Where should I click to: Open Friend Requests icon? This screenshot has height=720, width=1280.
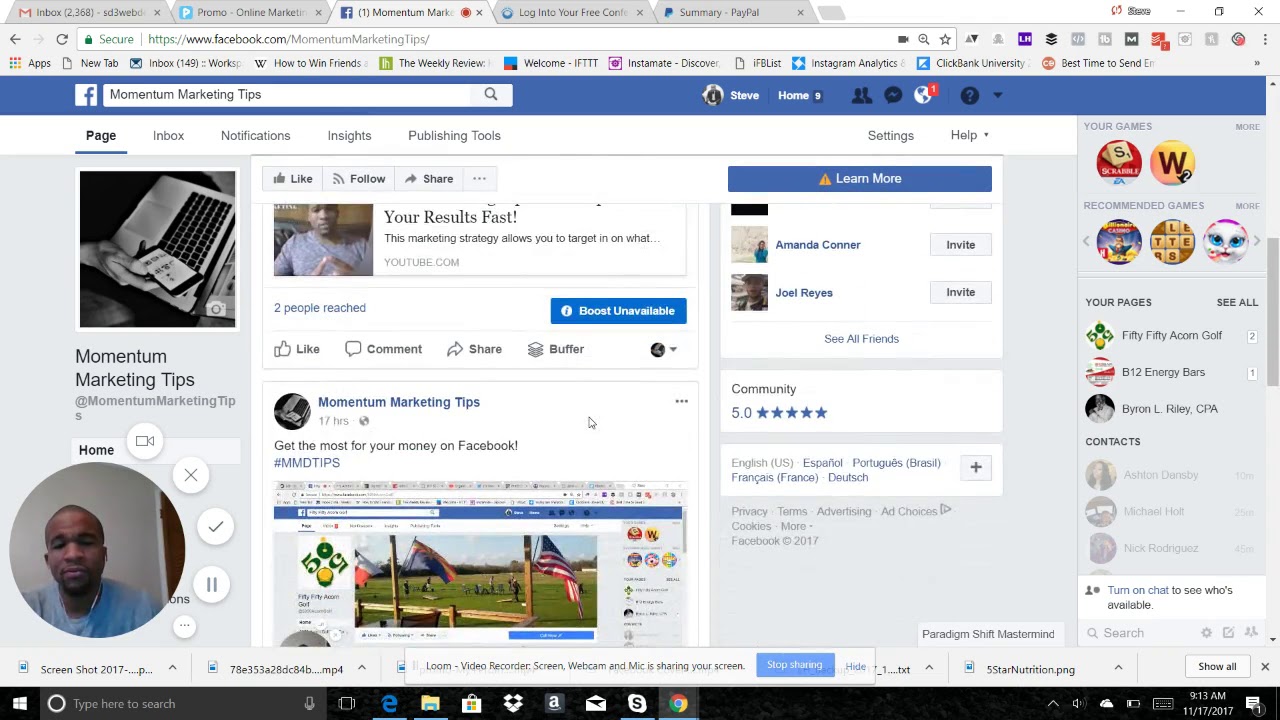861,95
